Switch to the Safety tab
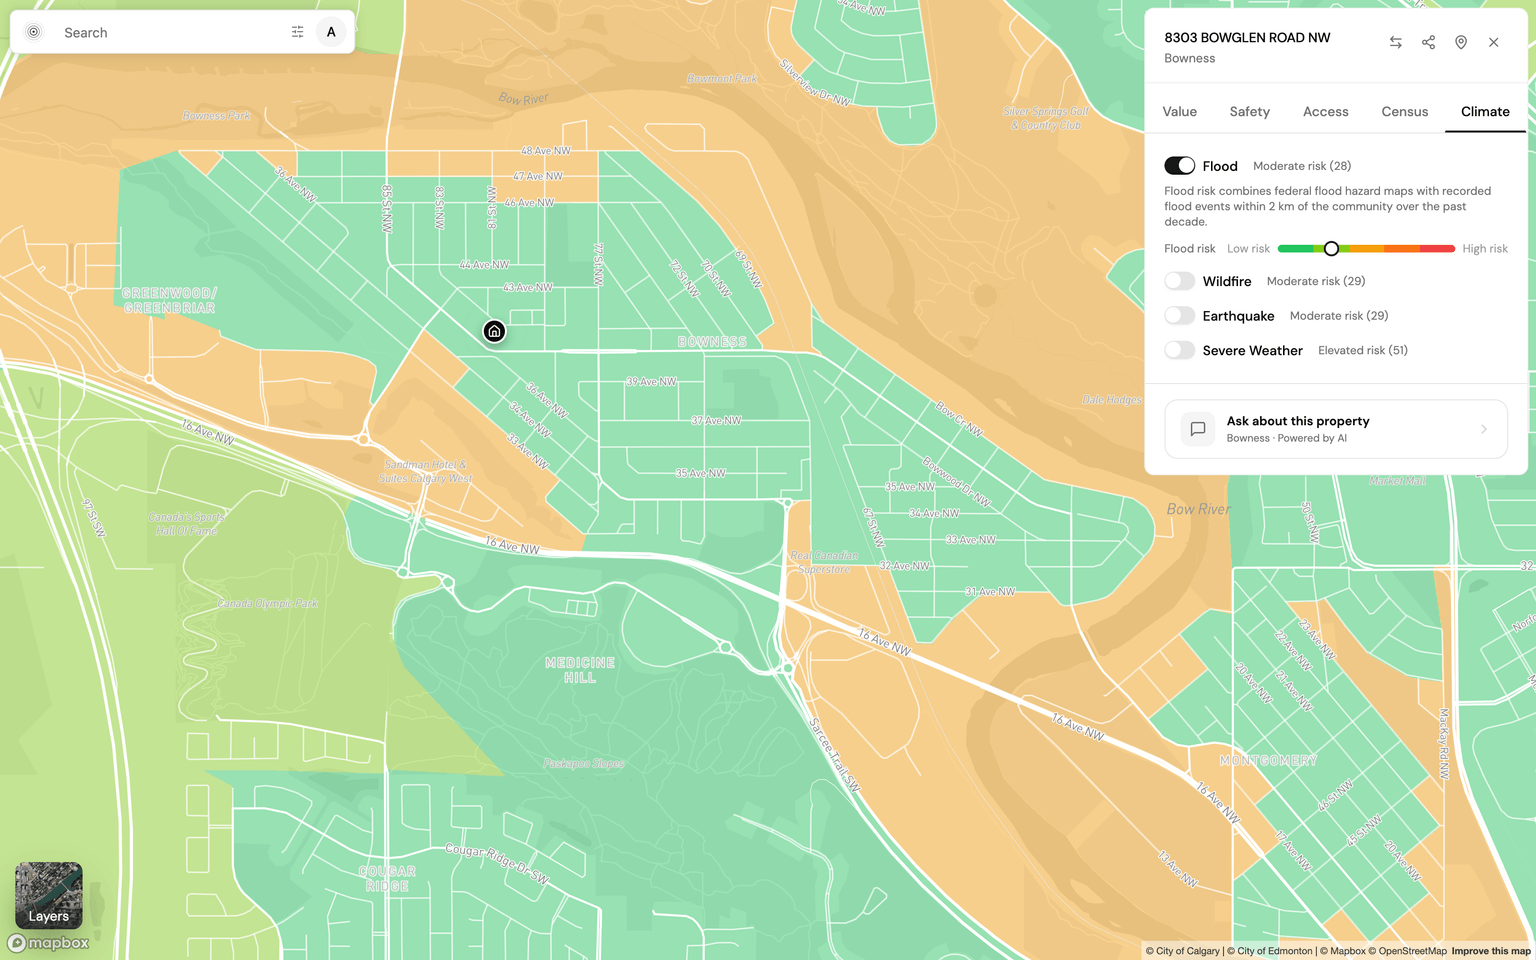 1249,111
